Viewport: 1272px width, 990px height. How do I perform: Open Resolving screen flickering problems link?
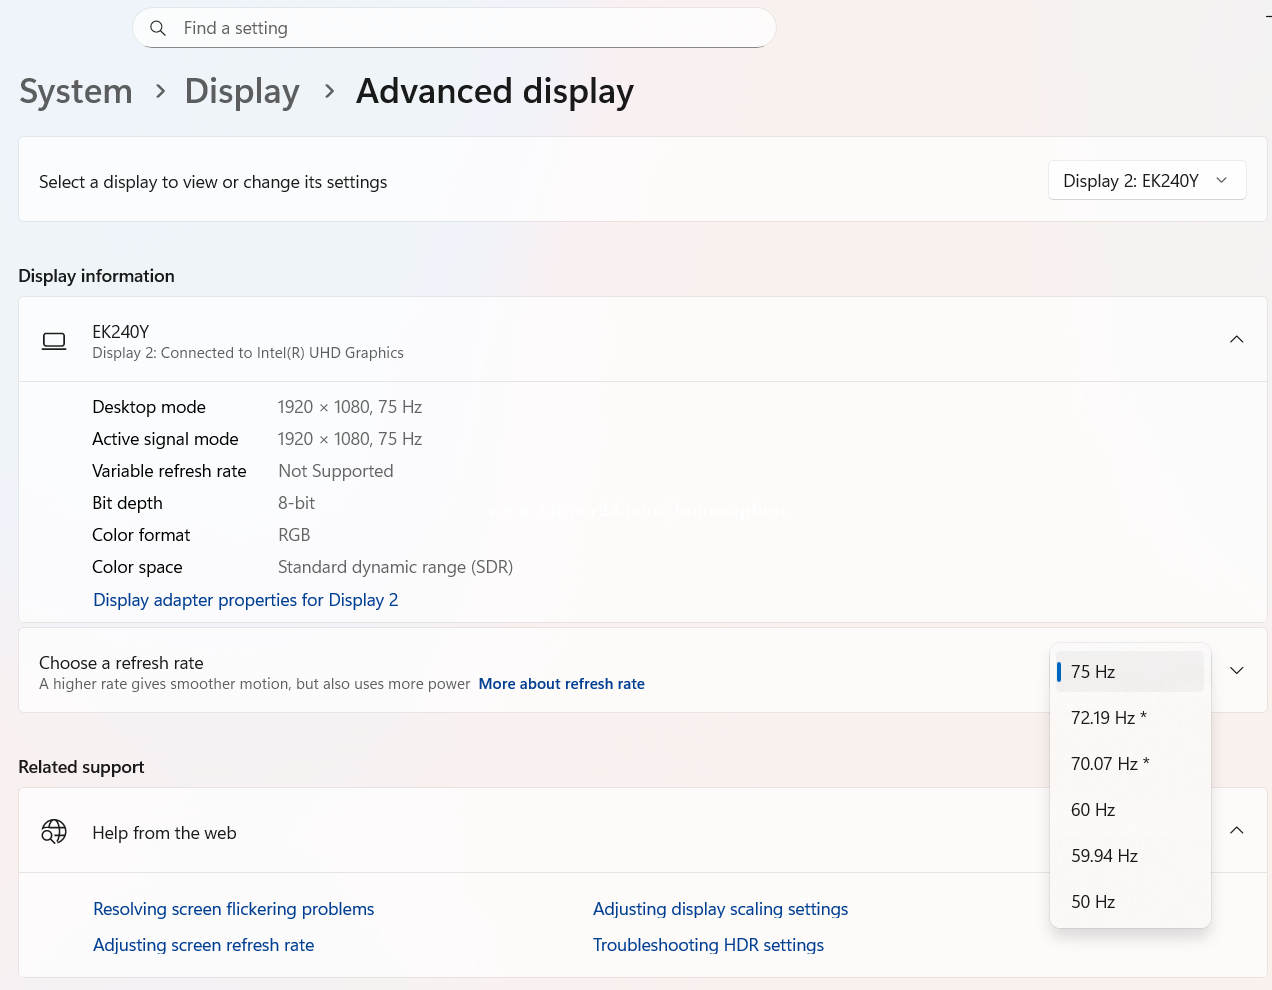pos(233,909)
